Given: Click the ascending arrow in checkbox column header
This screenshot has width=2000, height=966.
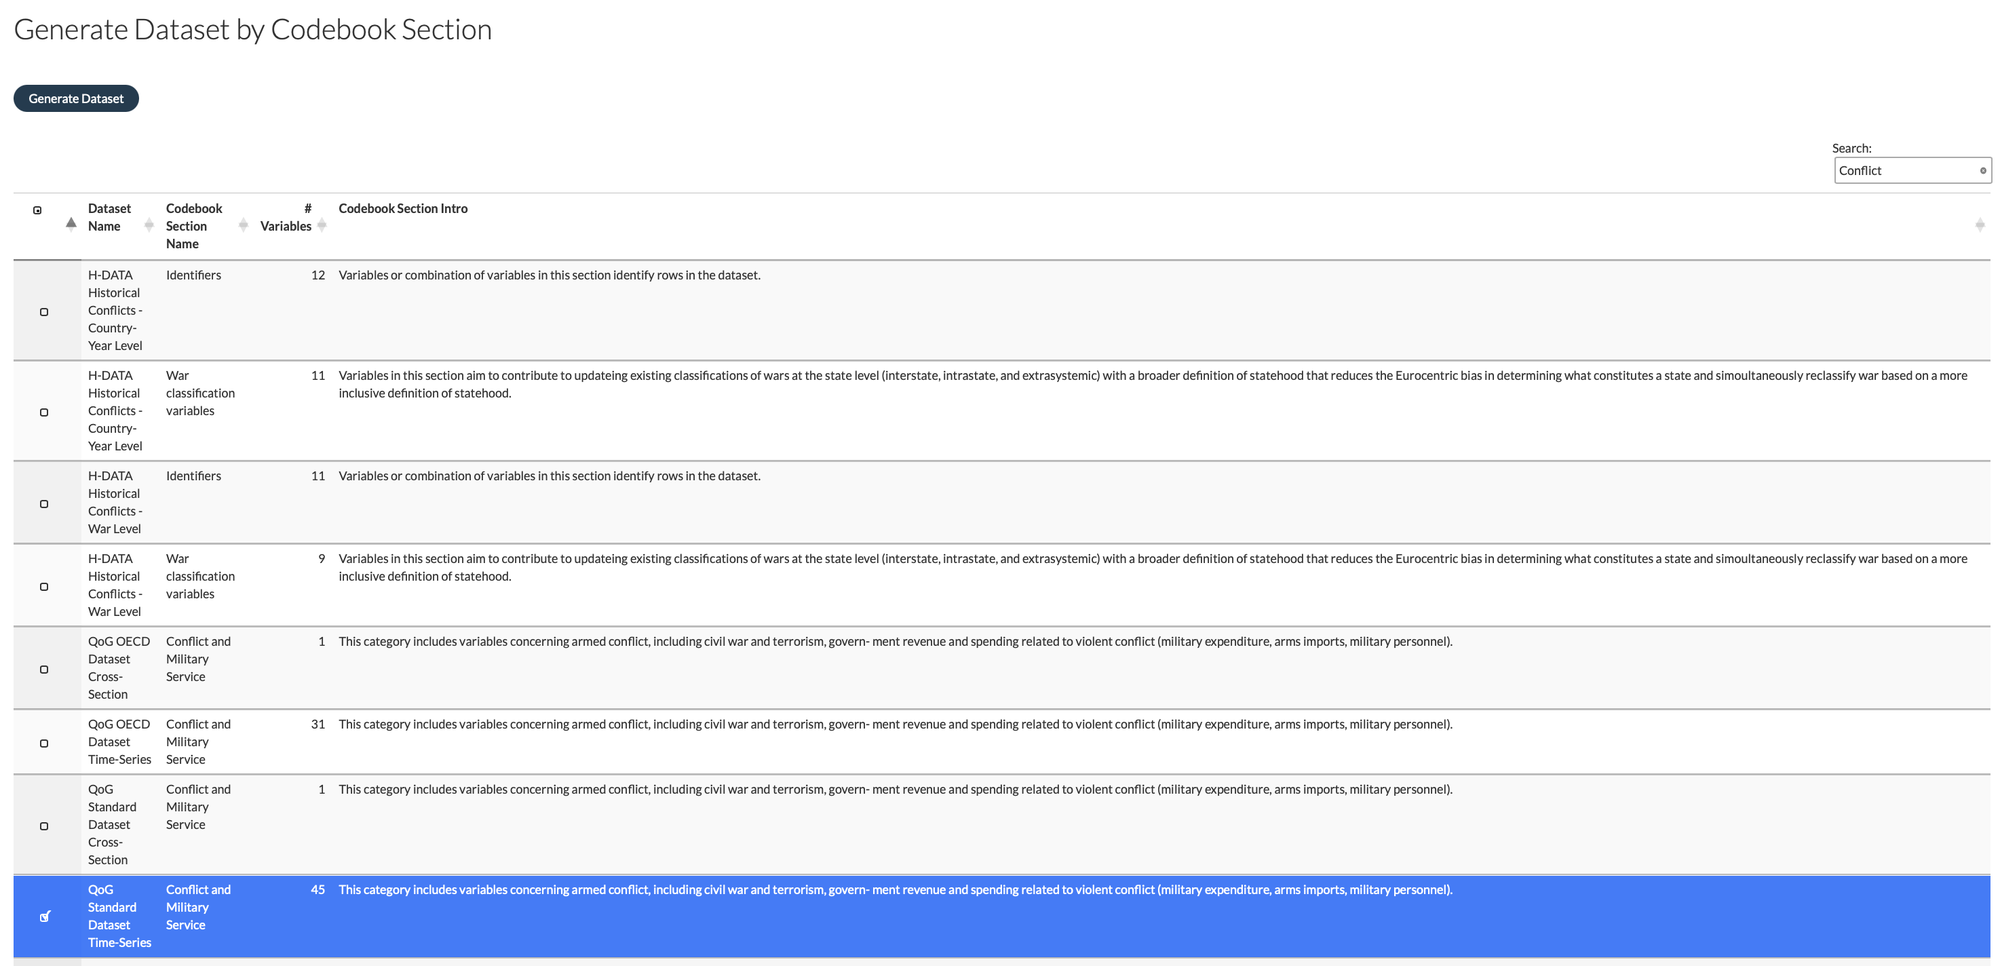Looking at the screenshot, I should point(71,223).
